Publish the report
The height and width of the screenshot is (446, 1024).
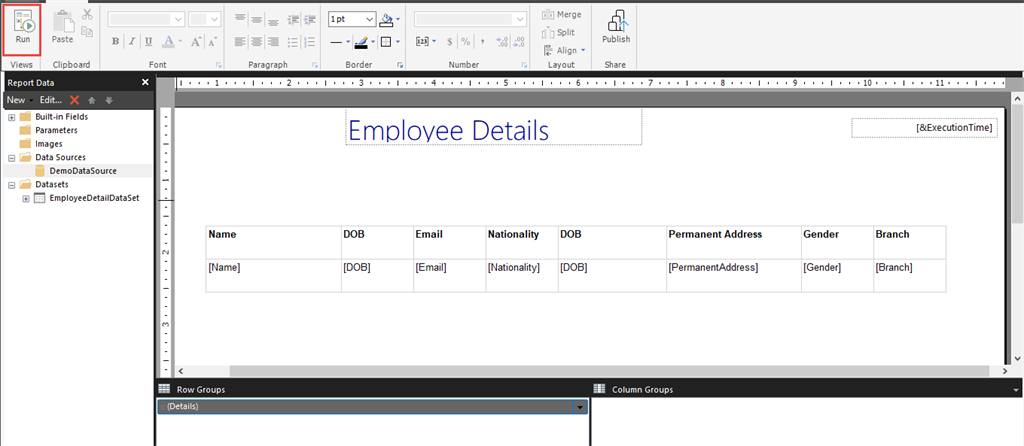pos(616,27)
